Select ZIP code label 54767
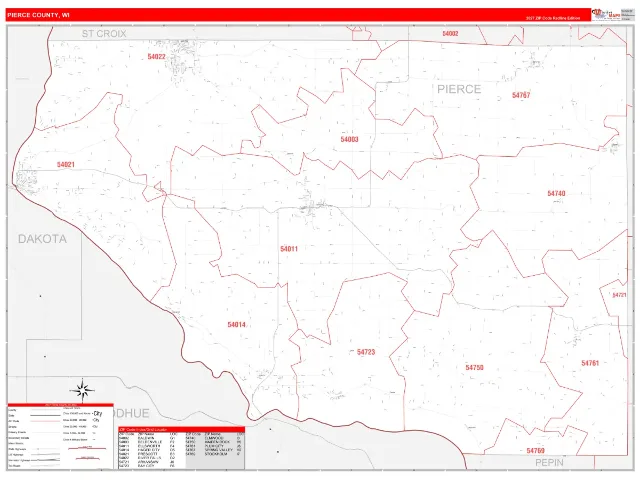Screen dimensions: 640x480 point(521,95)
